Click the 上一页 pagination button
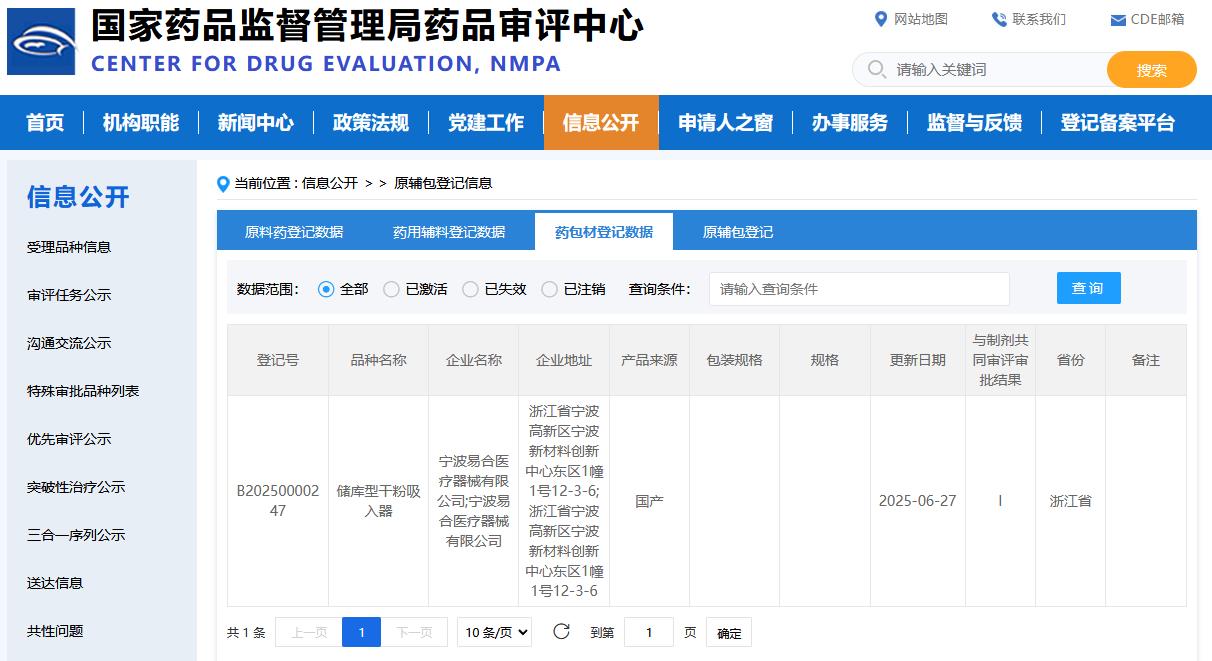 (x=308, y=632)
